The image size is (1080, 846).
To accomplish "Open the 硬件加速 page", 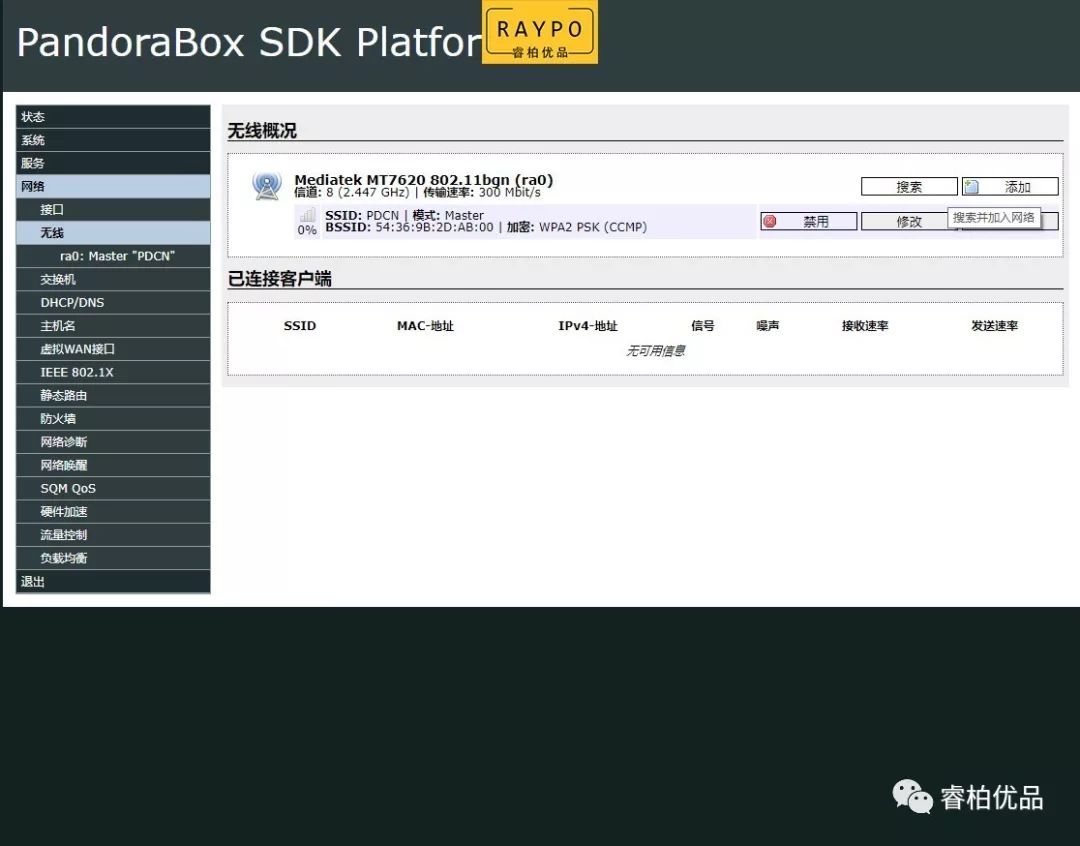I will pyautogui.click(x=113, y=511).
